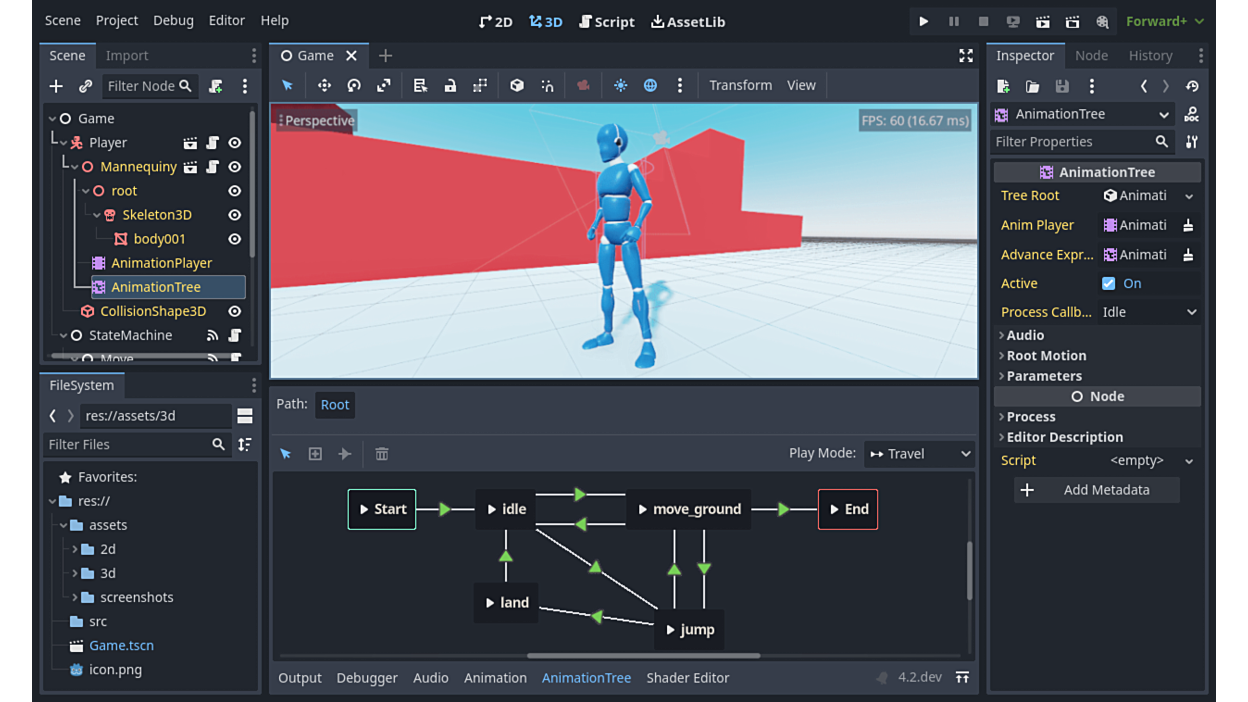The width and height of the screenshot is (1248, 702).
Task: Click the delete trash icon in AnimationTree toolbar
Action: pos(381,454)
